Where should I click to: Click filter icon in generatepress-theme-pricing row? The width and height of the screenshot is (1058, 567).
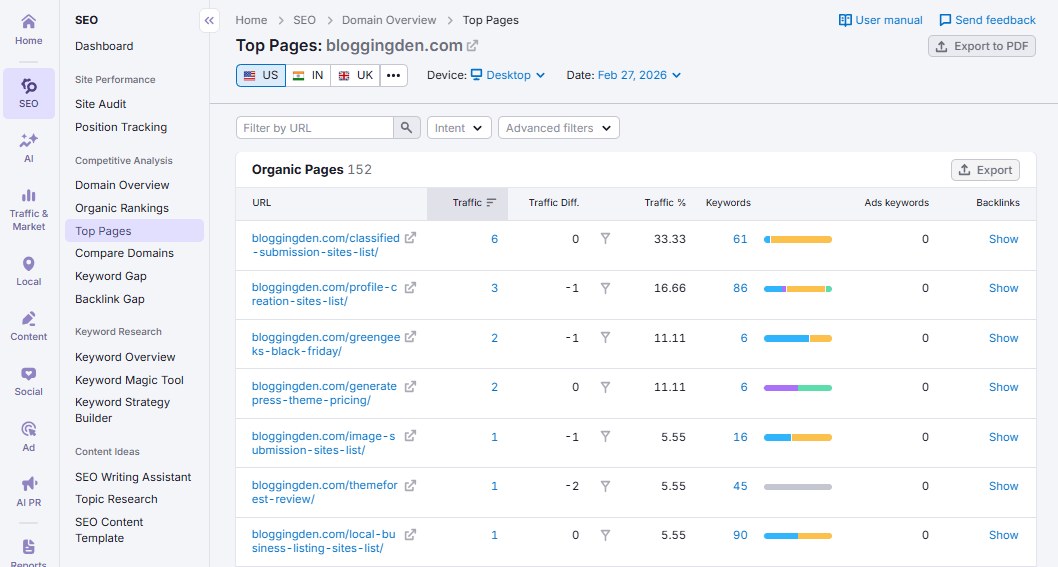605,387
